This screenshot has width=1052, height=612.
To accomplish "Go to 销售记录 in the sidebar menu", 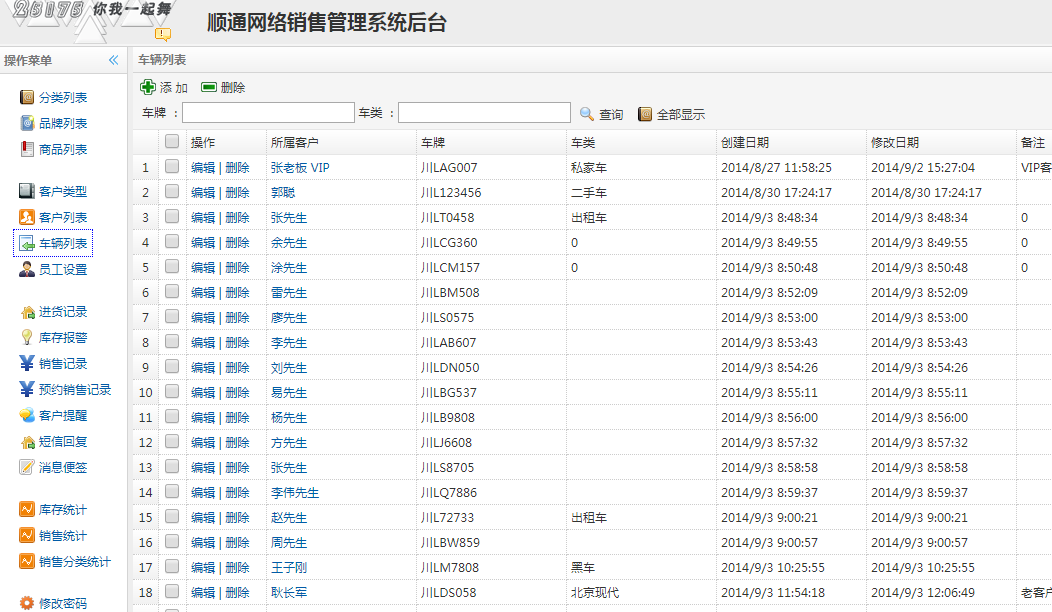I will (x=62, y=363).
